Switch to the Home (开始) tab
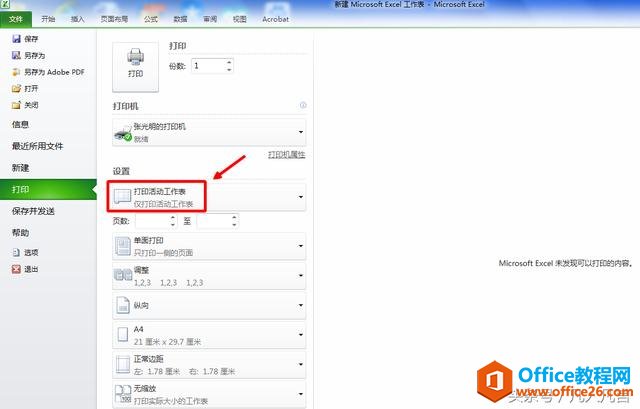The height and width of the screenshot is (409, 640). [x=48, y=19]
